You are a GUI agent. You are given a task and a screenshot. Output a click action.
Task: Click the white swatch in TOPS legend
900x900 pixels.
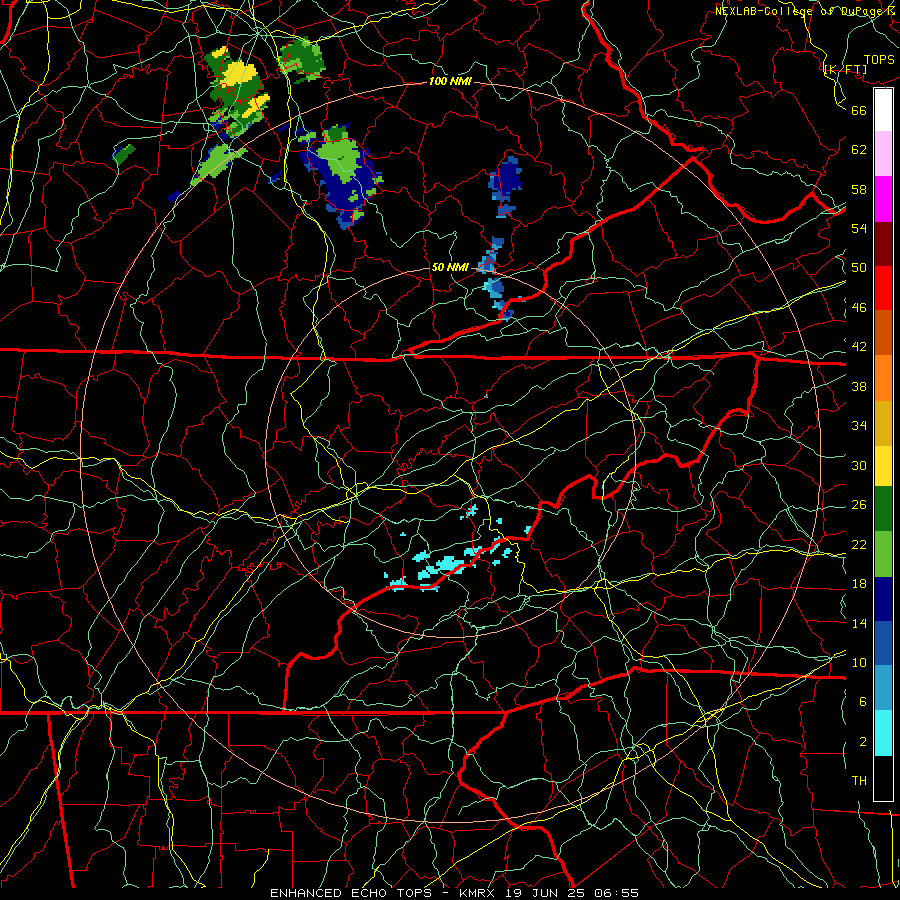tap(883, 110)
